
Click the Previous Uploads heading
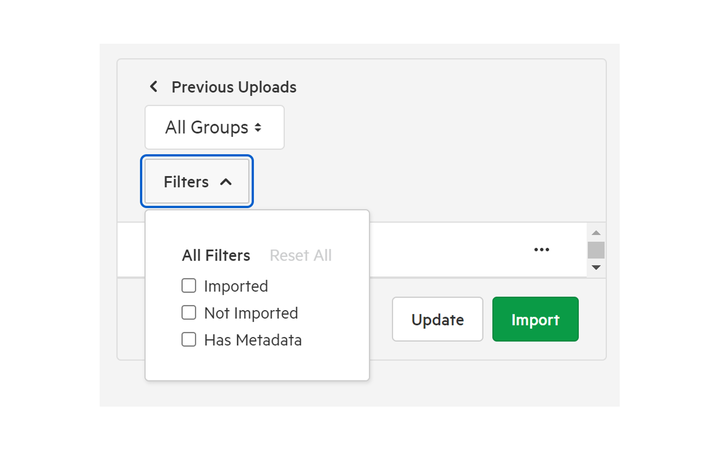tap(234, 87)
